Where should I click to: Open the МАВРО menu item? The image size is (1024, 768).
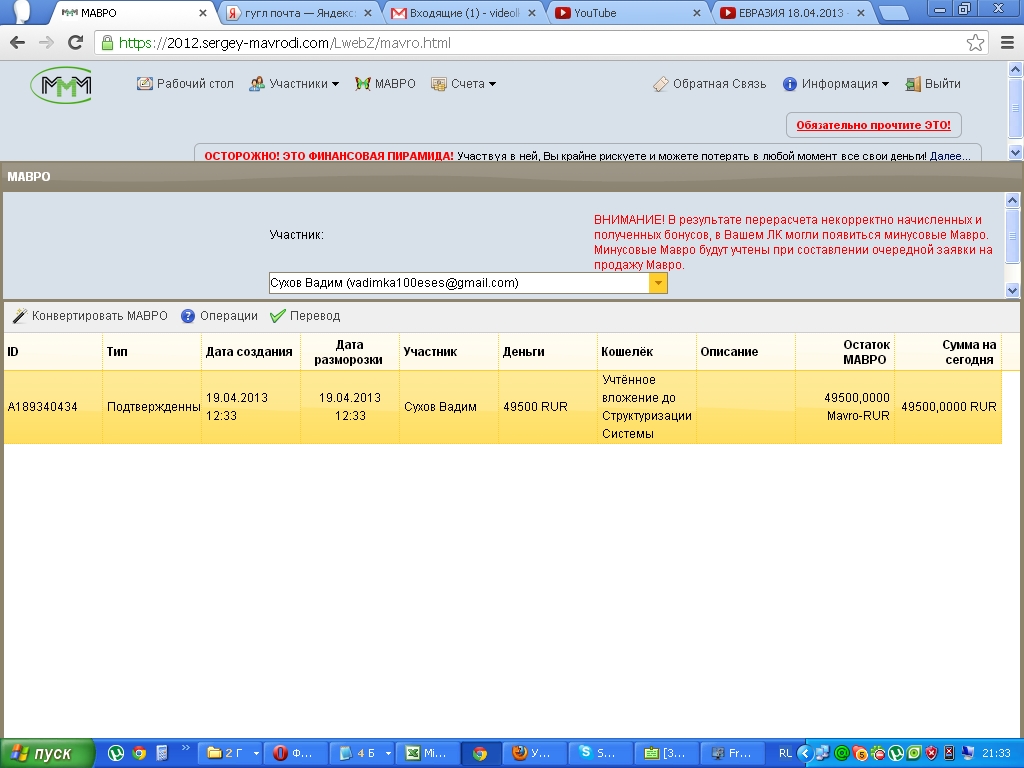point(385,84)
